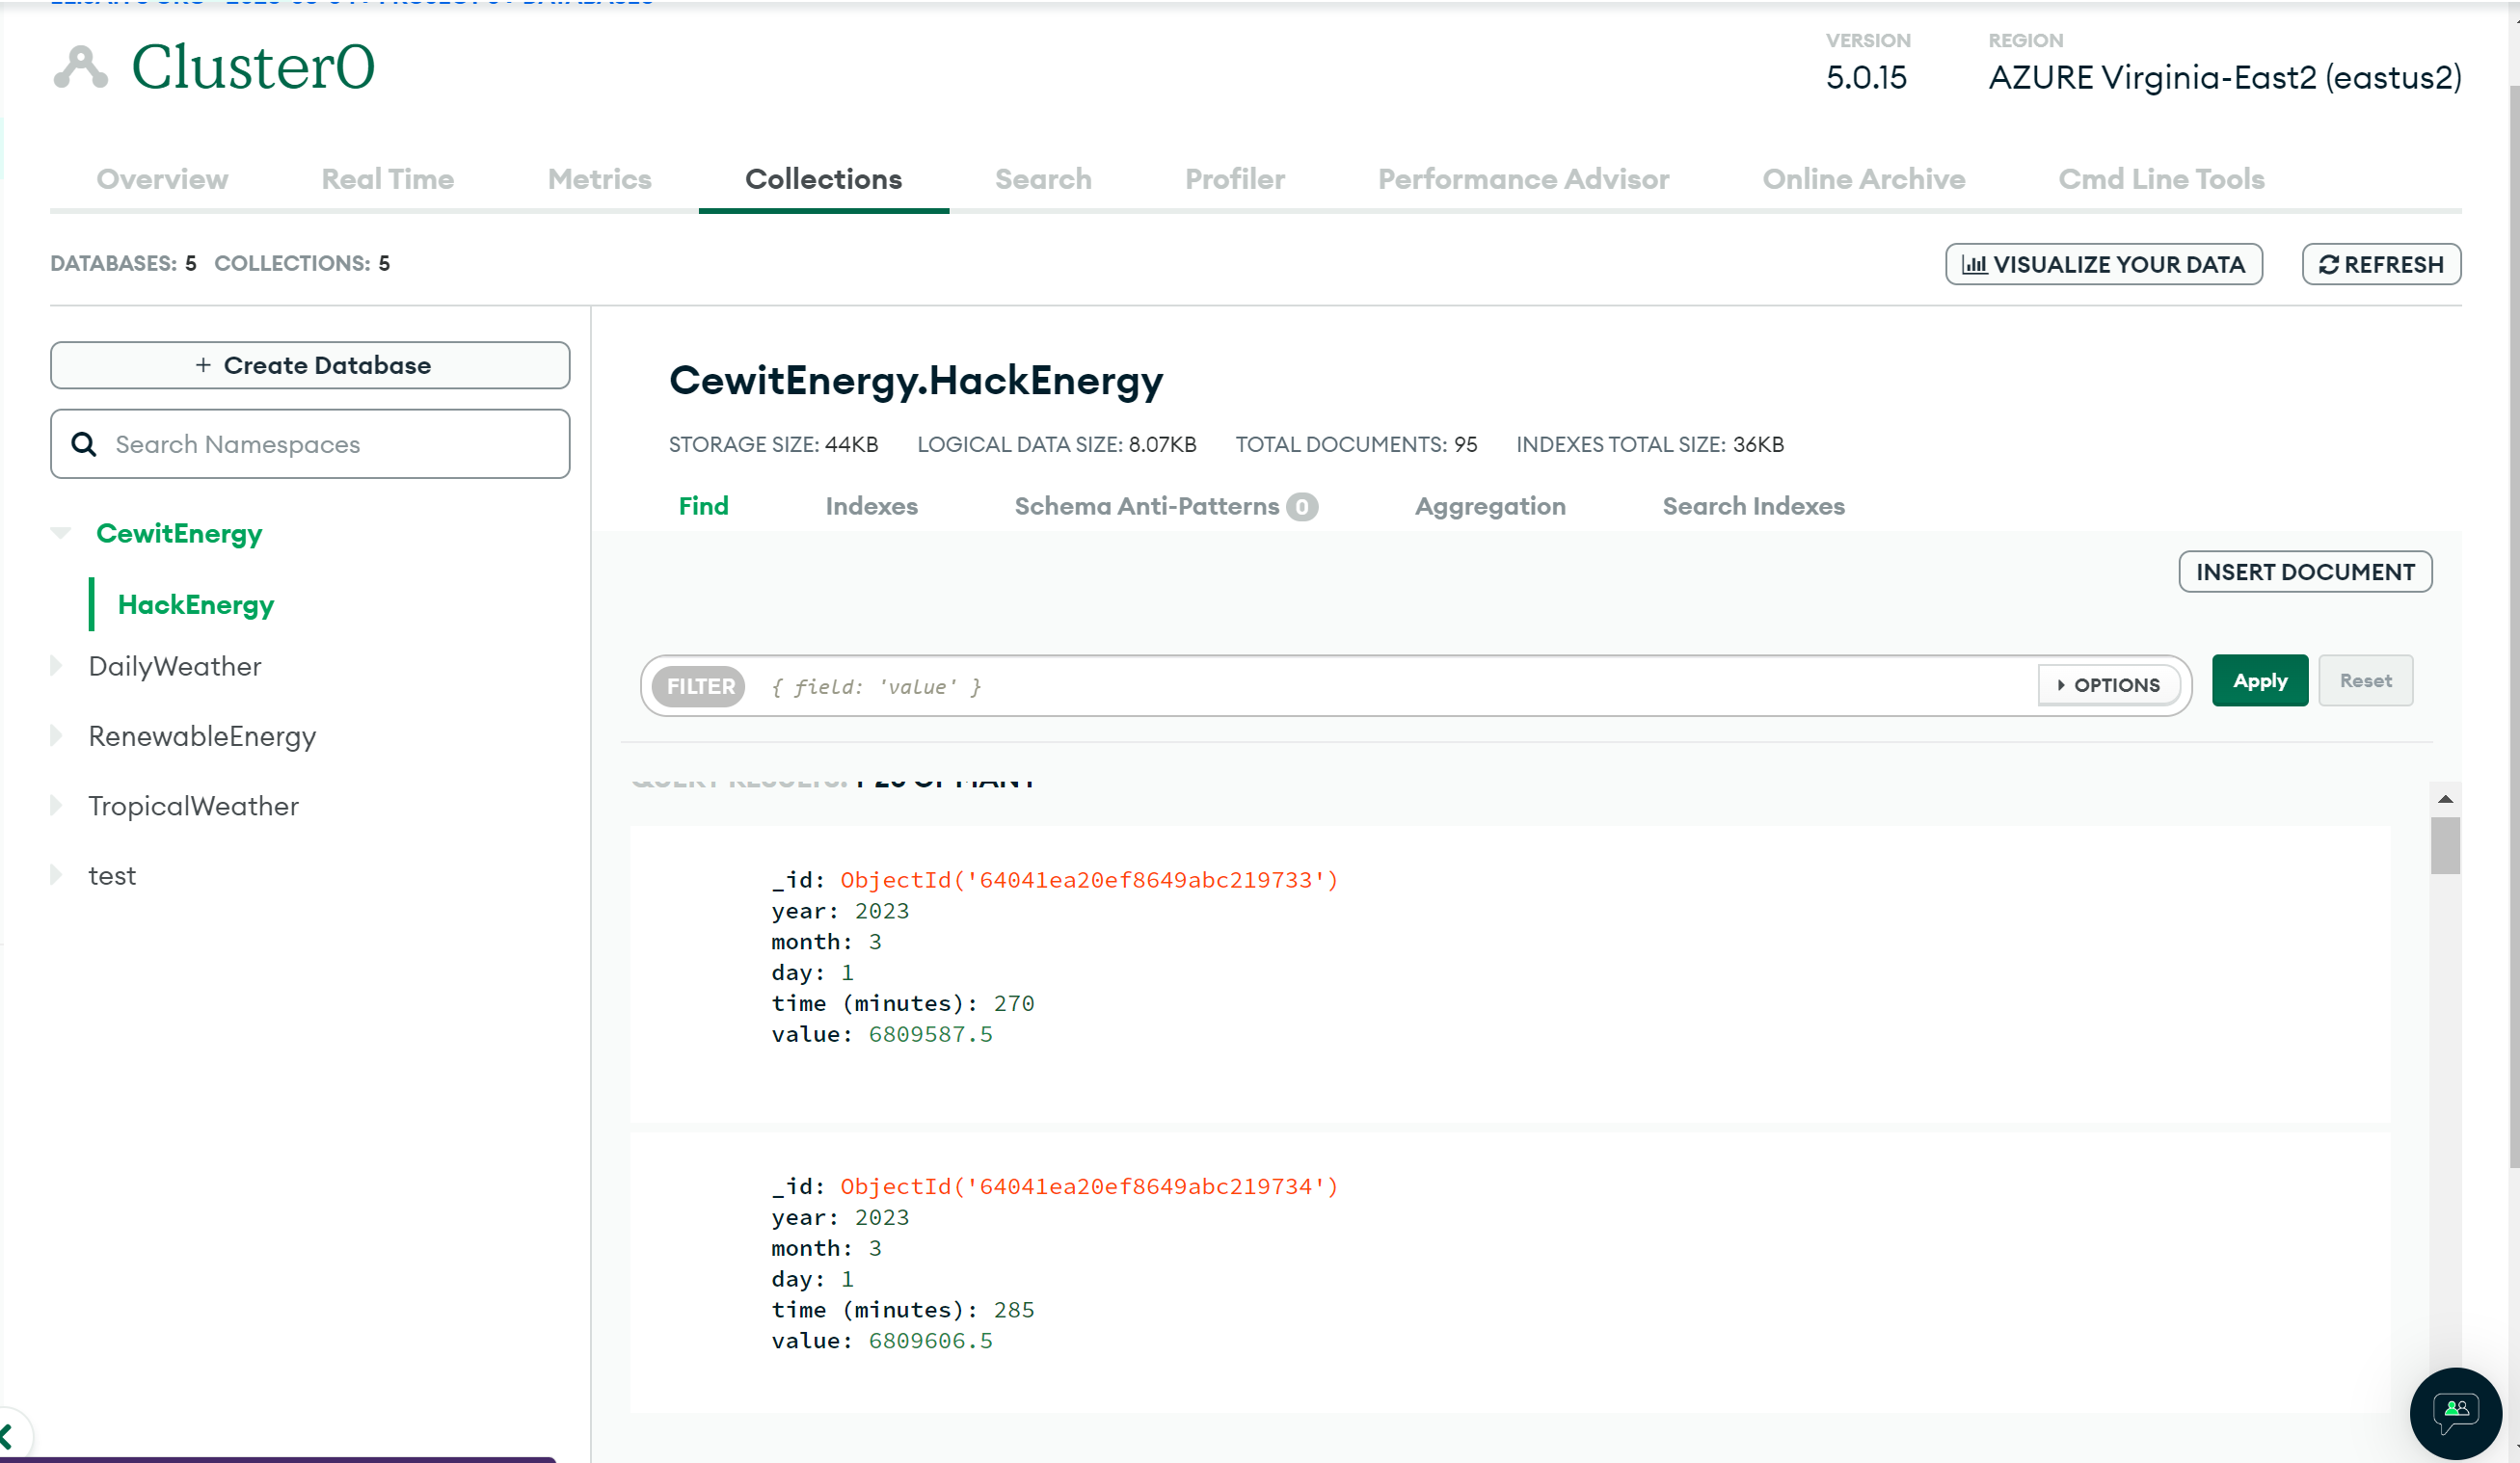The height and width of the screenshot is (1463, 2520).
Task: Click the plus icon on Create Database
Action: tap(203, 365)
